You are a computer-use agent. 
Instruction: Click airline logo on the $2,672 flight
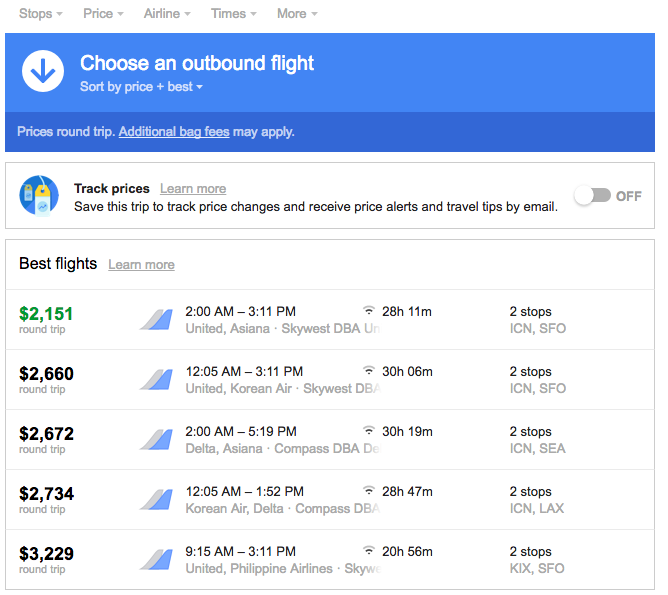point(156,440)
